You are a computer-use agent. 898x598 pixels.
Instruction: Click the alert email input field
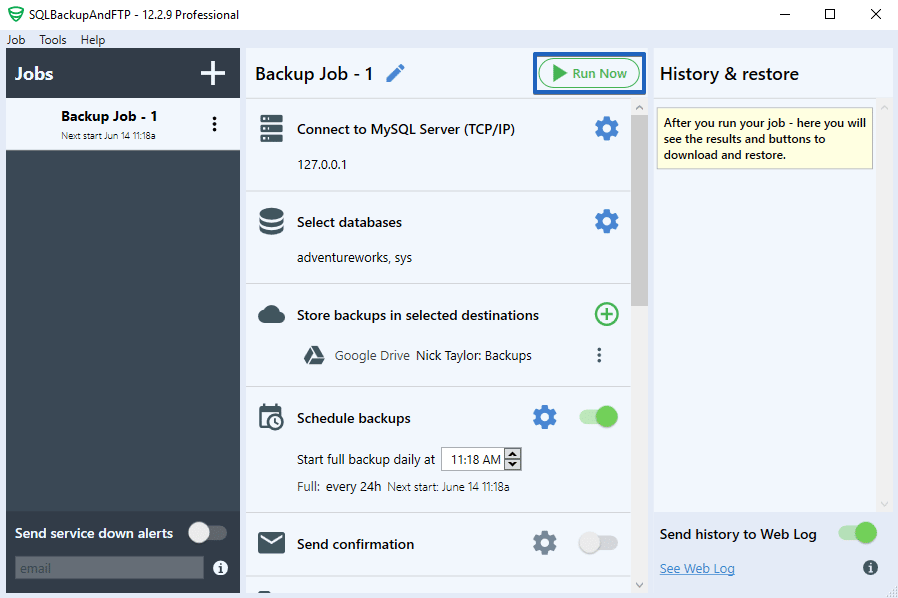[x=109, y=568]
